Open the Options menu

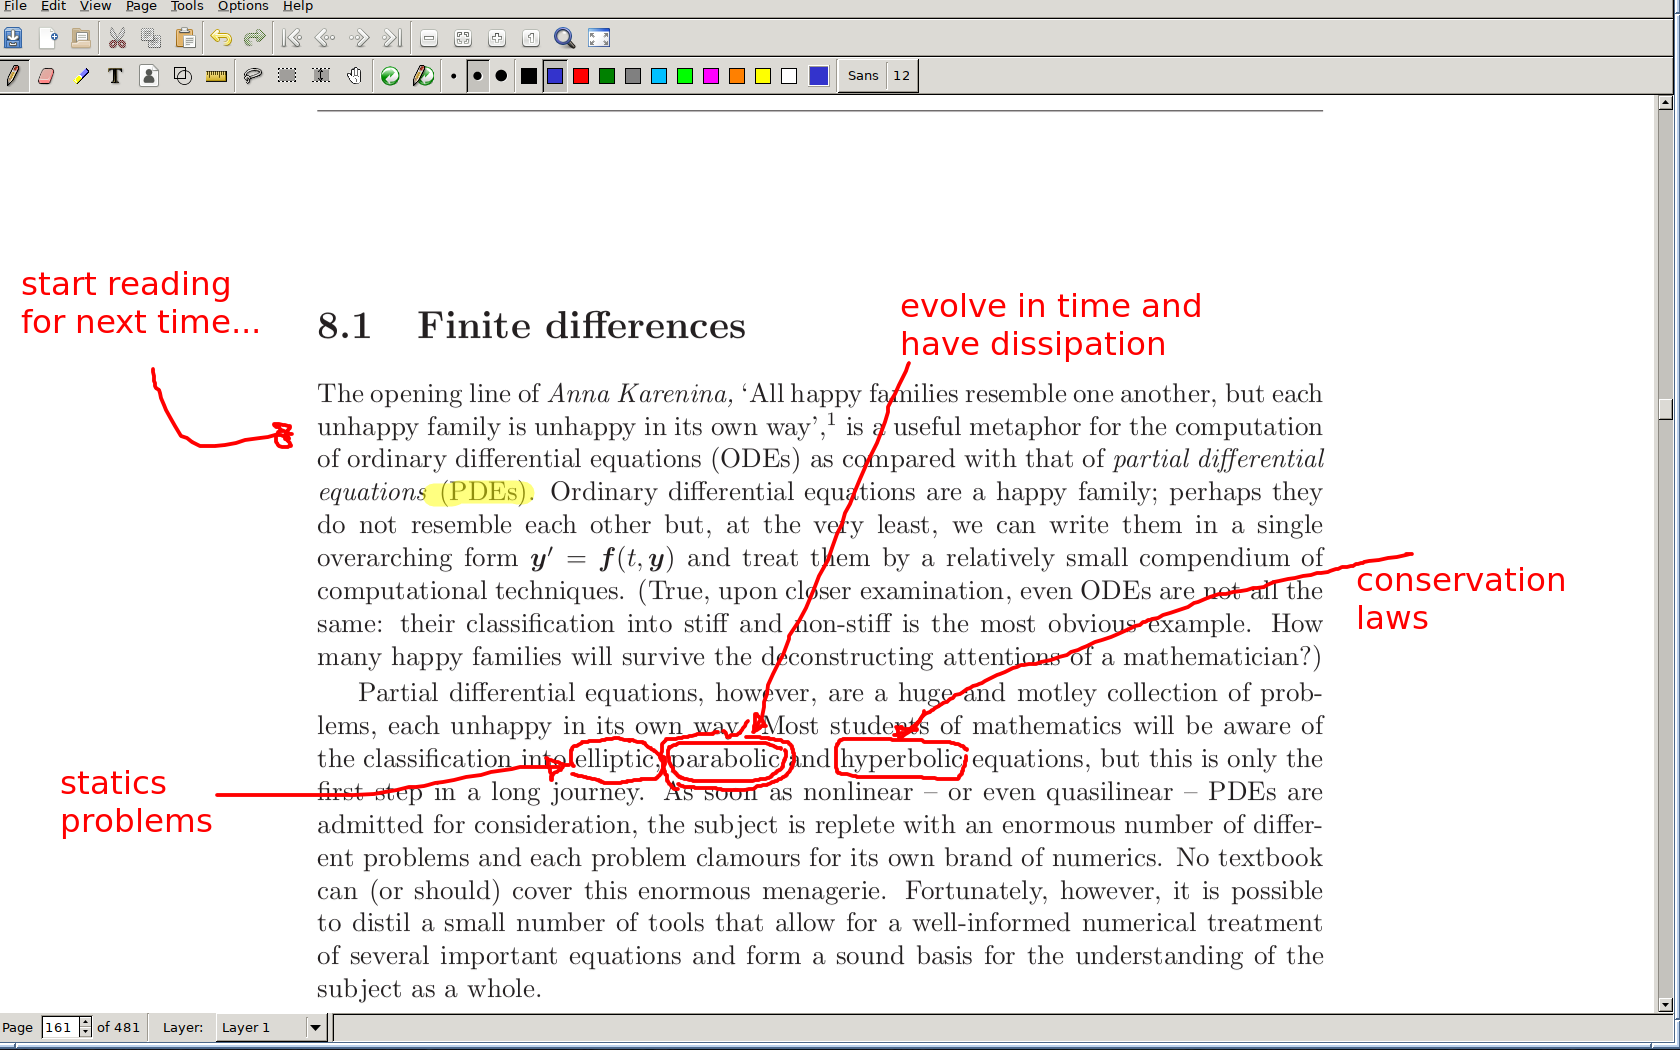click(x=243, y=6)
